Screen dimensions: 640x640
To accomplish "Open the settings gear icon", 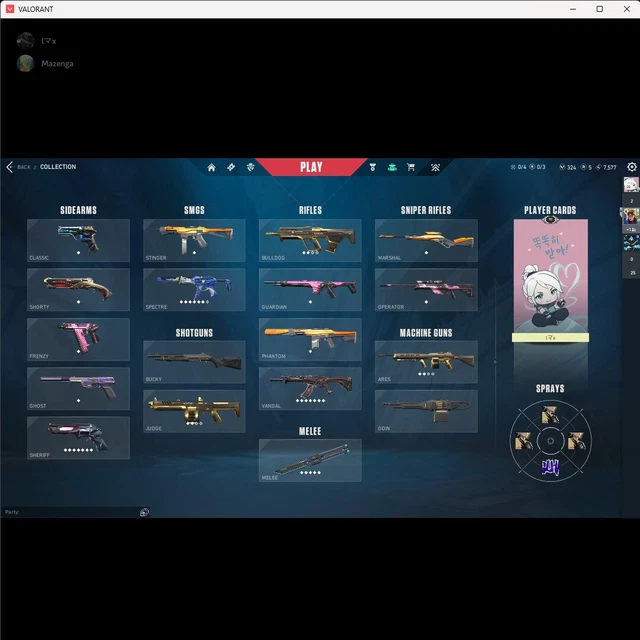I will [x=632, y=167].
